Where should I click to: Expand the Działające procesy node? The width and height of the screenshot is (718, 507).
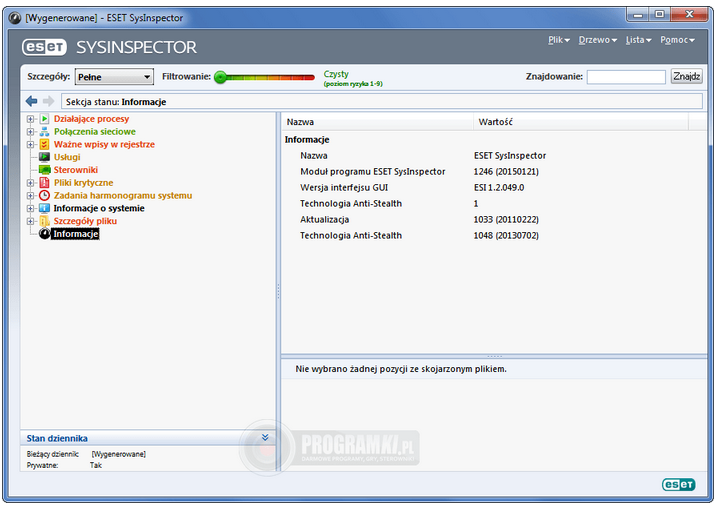(30, 119)
